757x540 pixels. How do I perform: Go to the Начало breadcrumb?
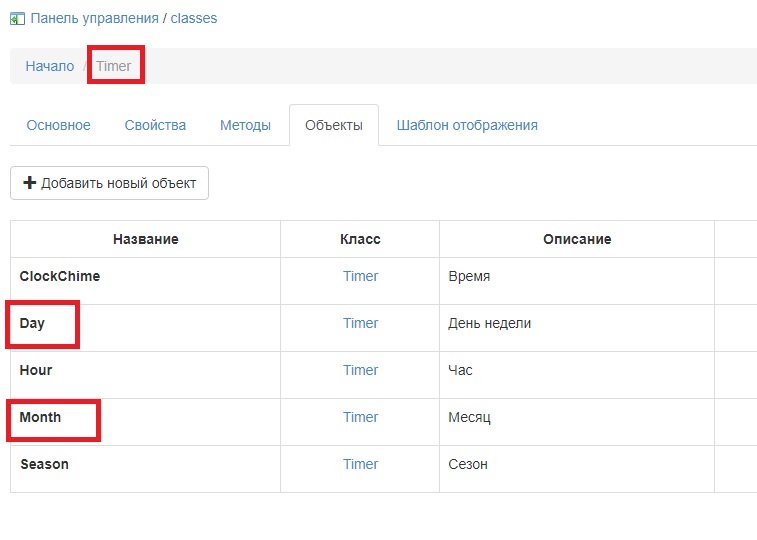point(50,66)
